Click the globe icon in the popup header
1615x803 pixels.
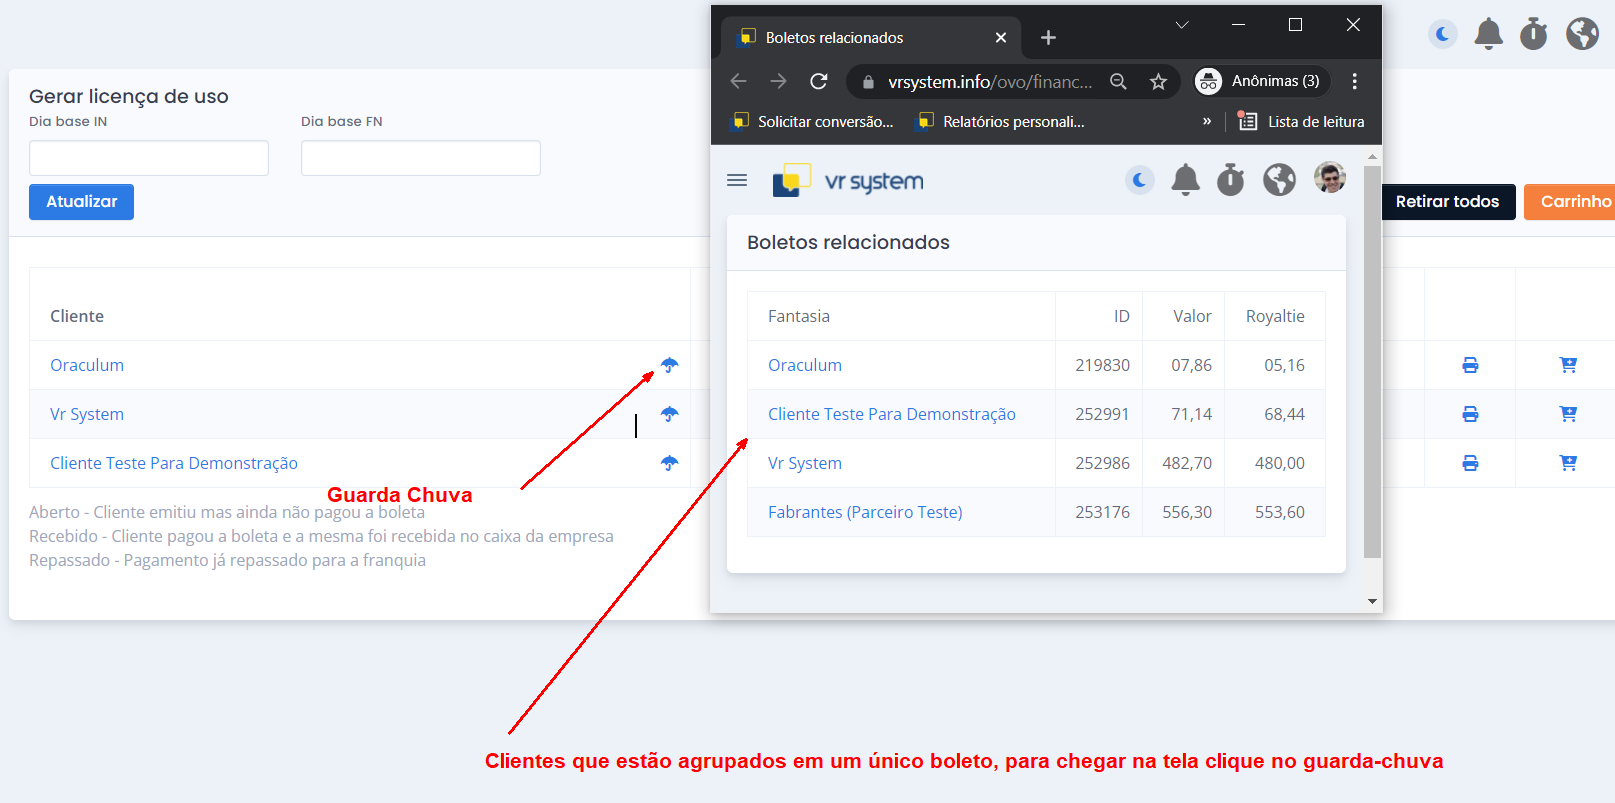pyautogui.click(x=1279, y=180)
